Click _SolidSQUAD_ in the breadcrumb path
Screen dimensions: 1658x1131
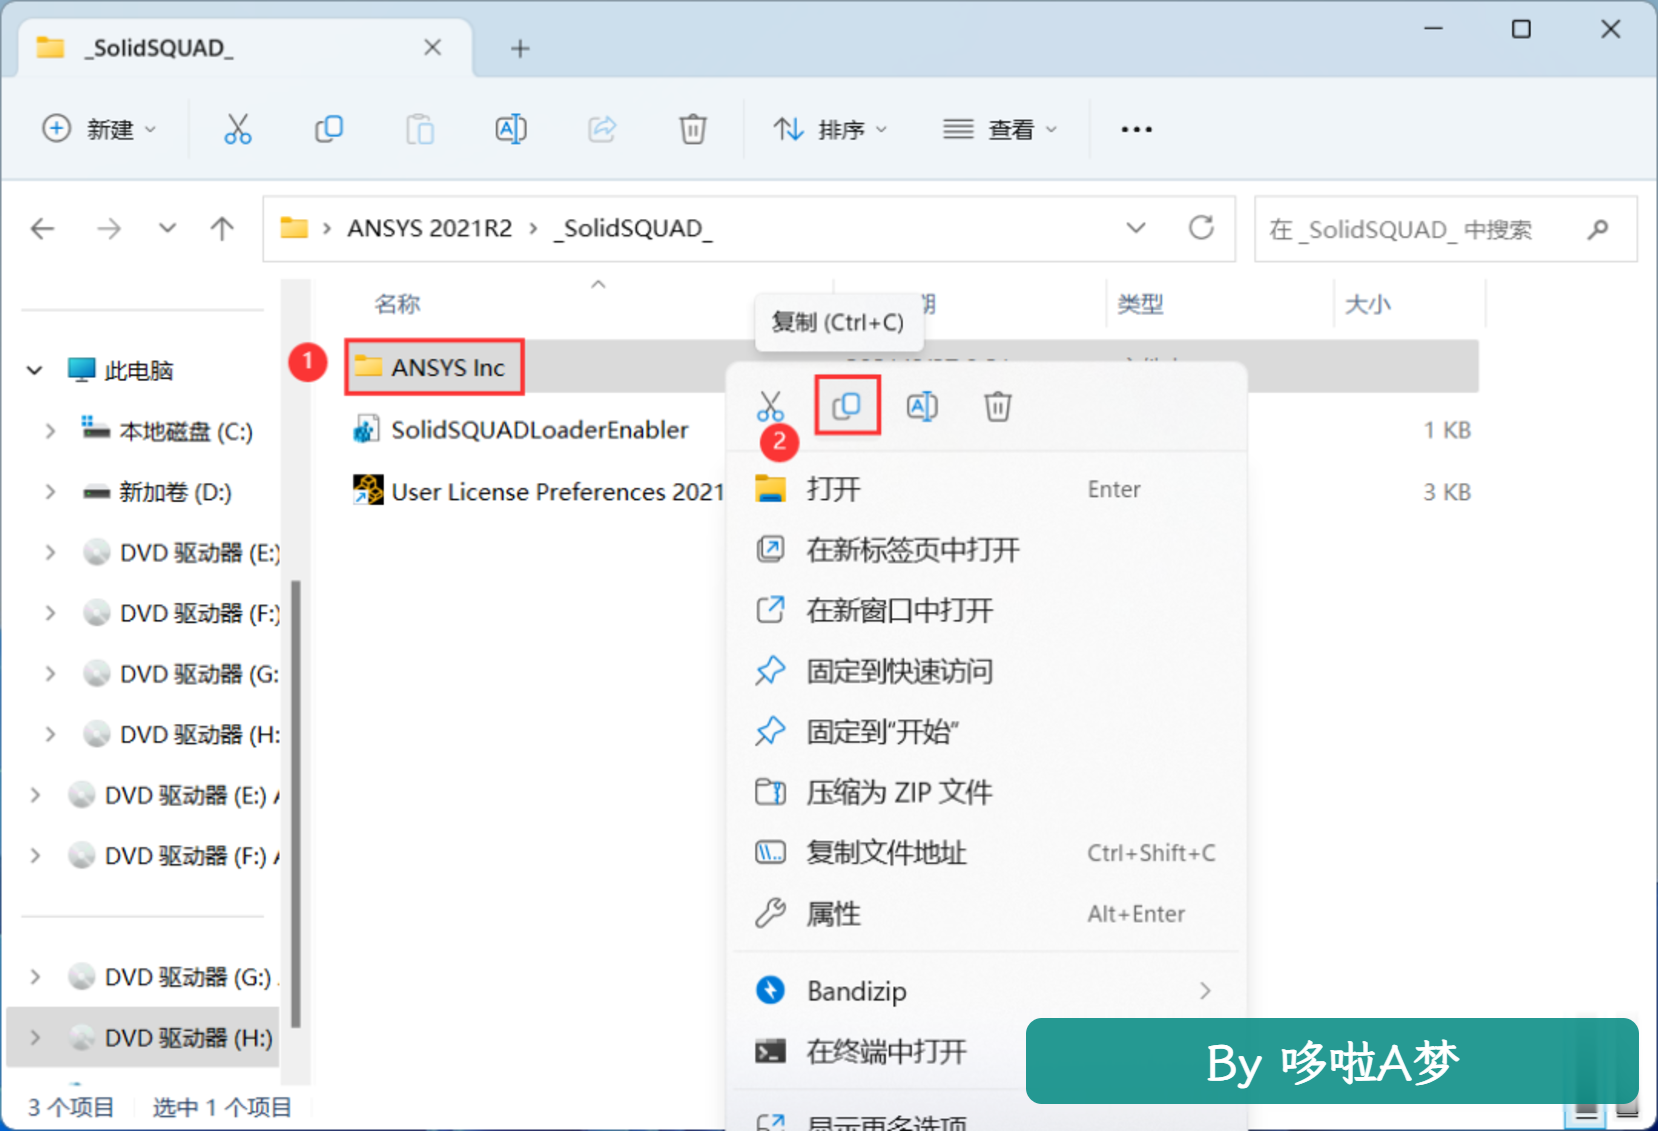[x=633, y=228]
